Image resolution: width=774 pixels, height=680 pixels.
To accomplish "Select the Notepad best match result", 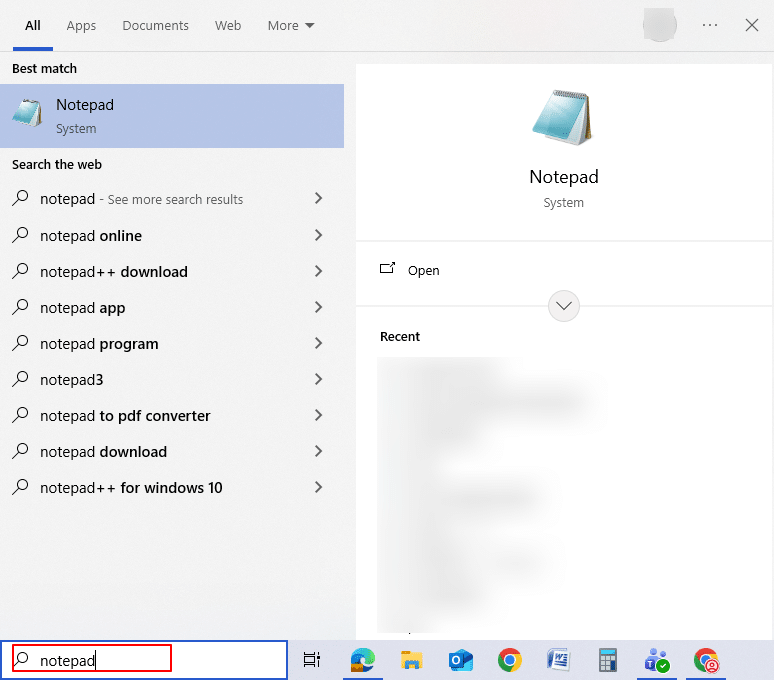I will [x=172, y=116].
